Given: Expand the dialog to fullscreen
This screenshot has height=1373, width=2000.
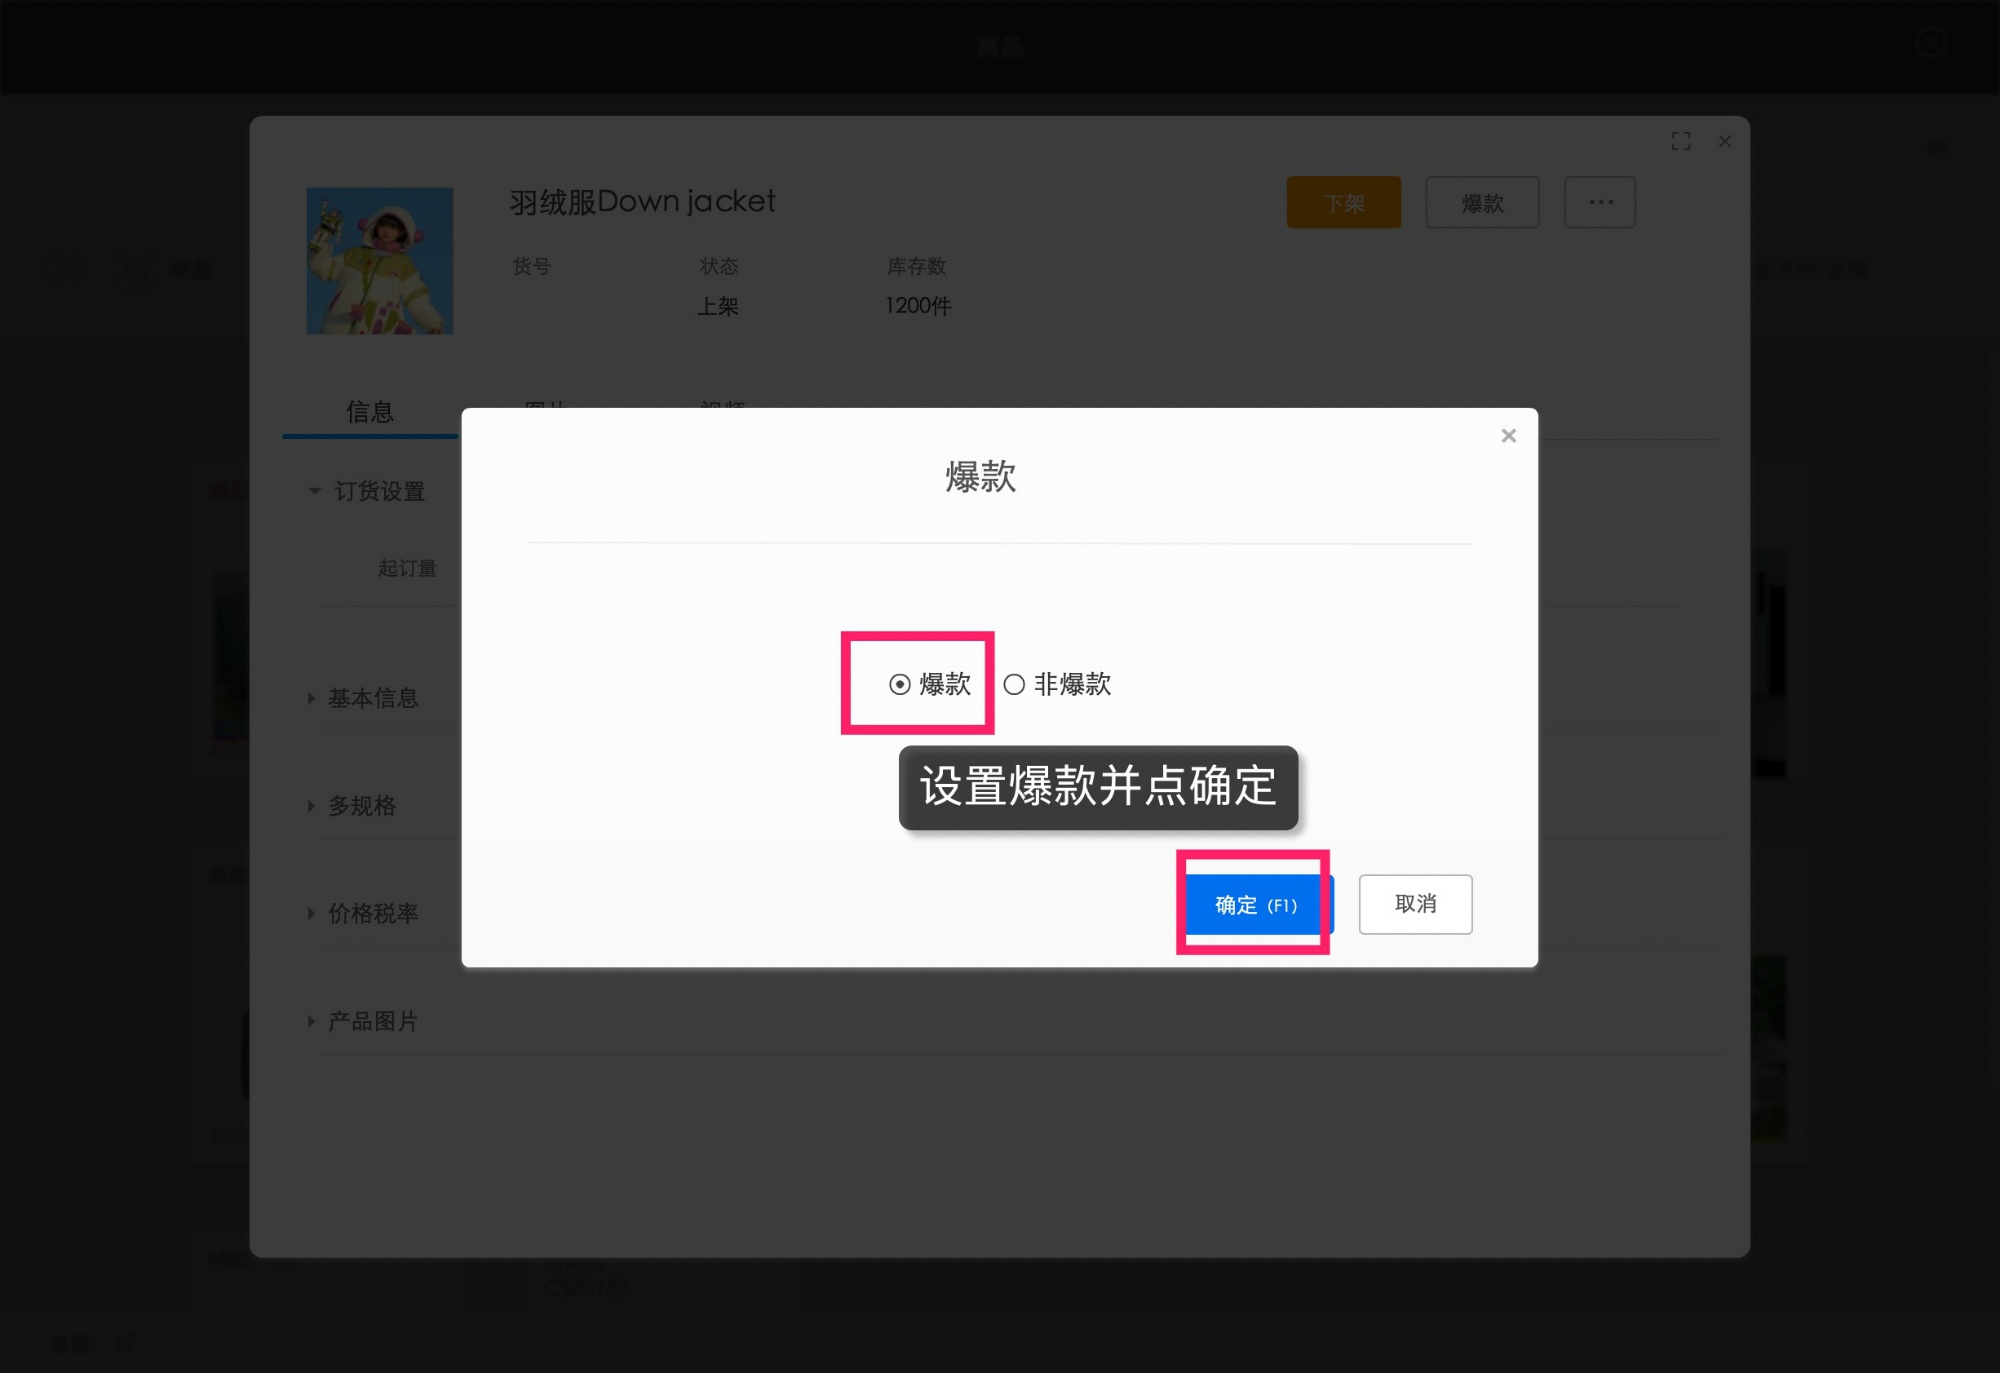Looking at the screenshot, I should click(1682, 141).
